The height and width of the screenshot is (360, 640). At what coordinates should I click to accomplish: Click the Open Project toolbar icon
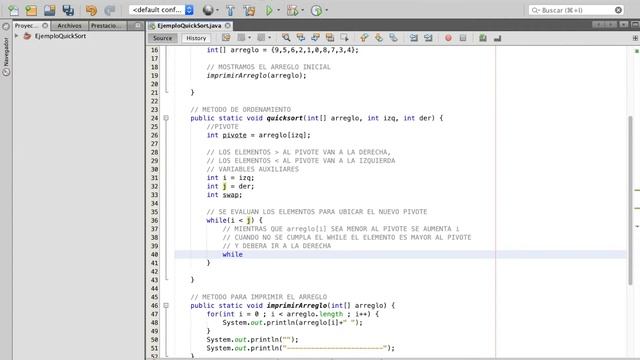(x=49, y=10)
